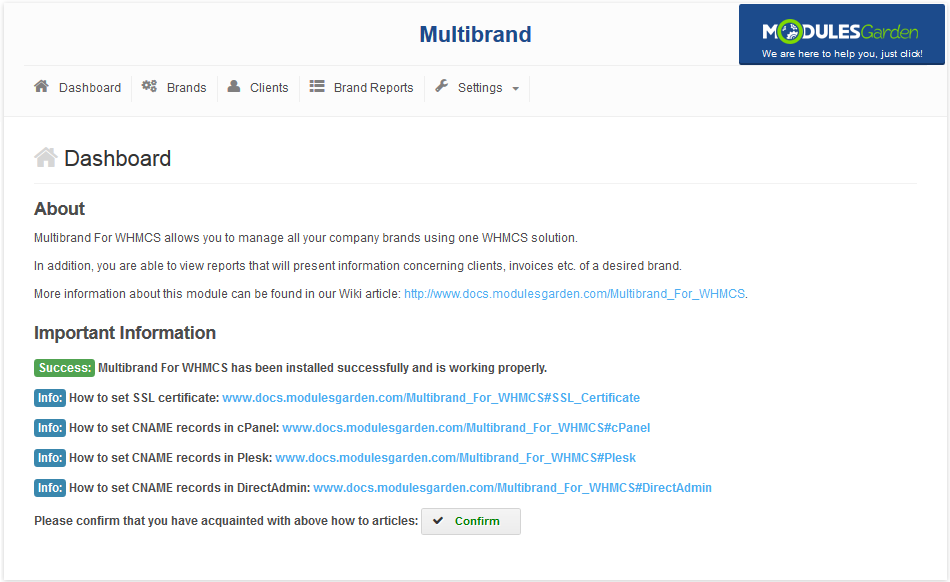Viewport: 950px width, 582px height.
Task: Open the SSL_Certificate documentation link
Action: point(431,398)
